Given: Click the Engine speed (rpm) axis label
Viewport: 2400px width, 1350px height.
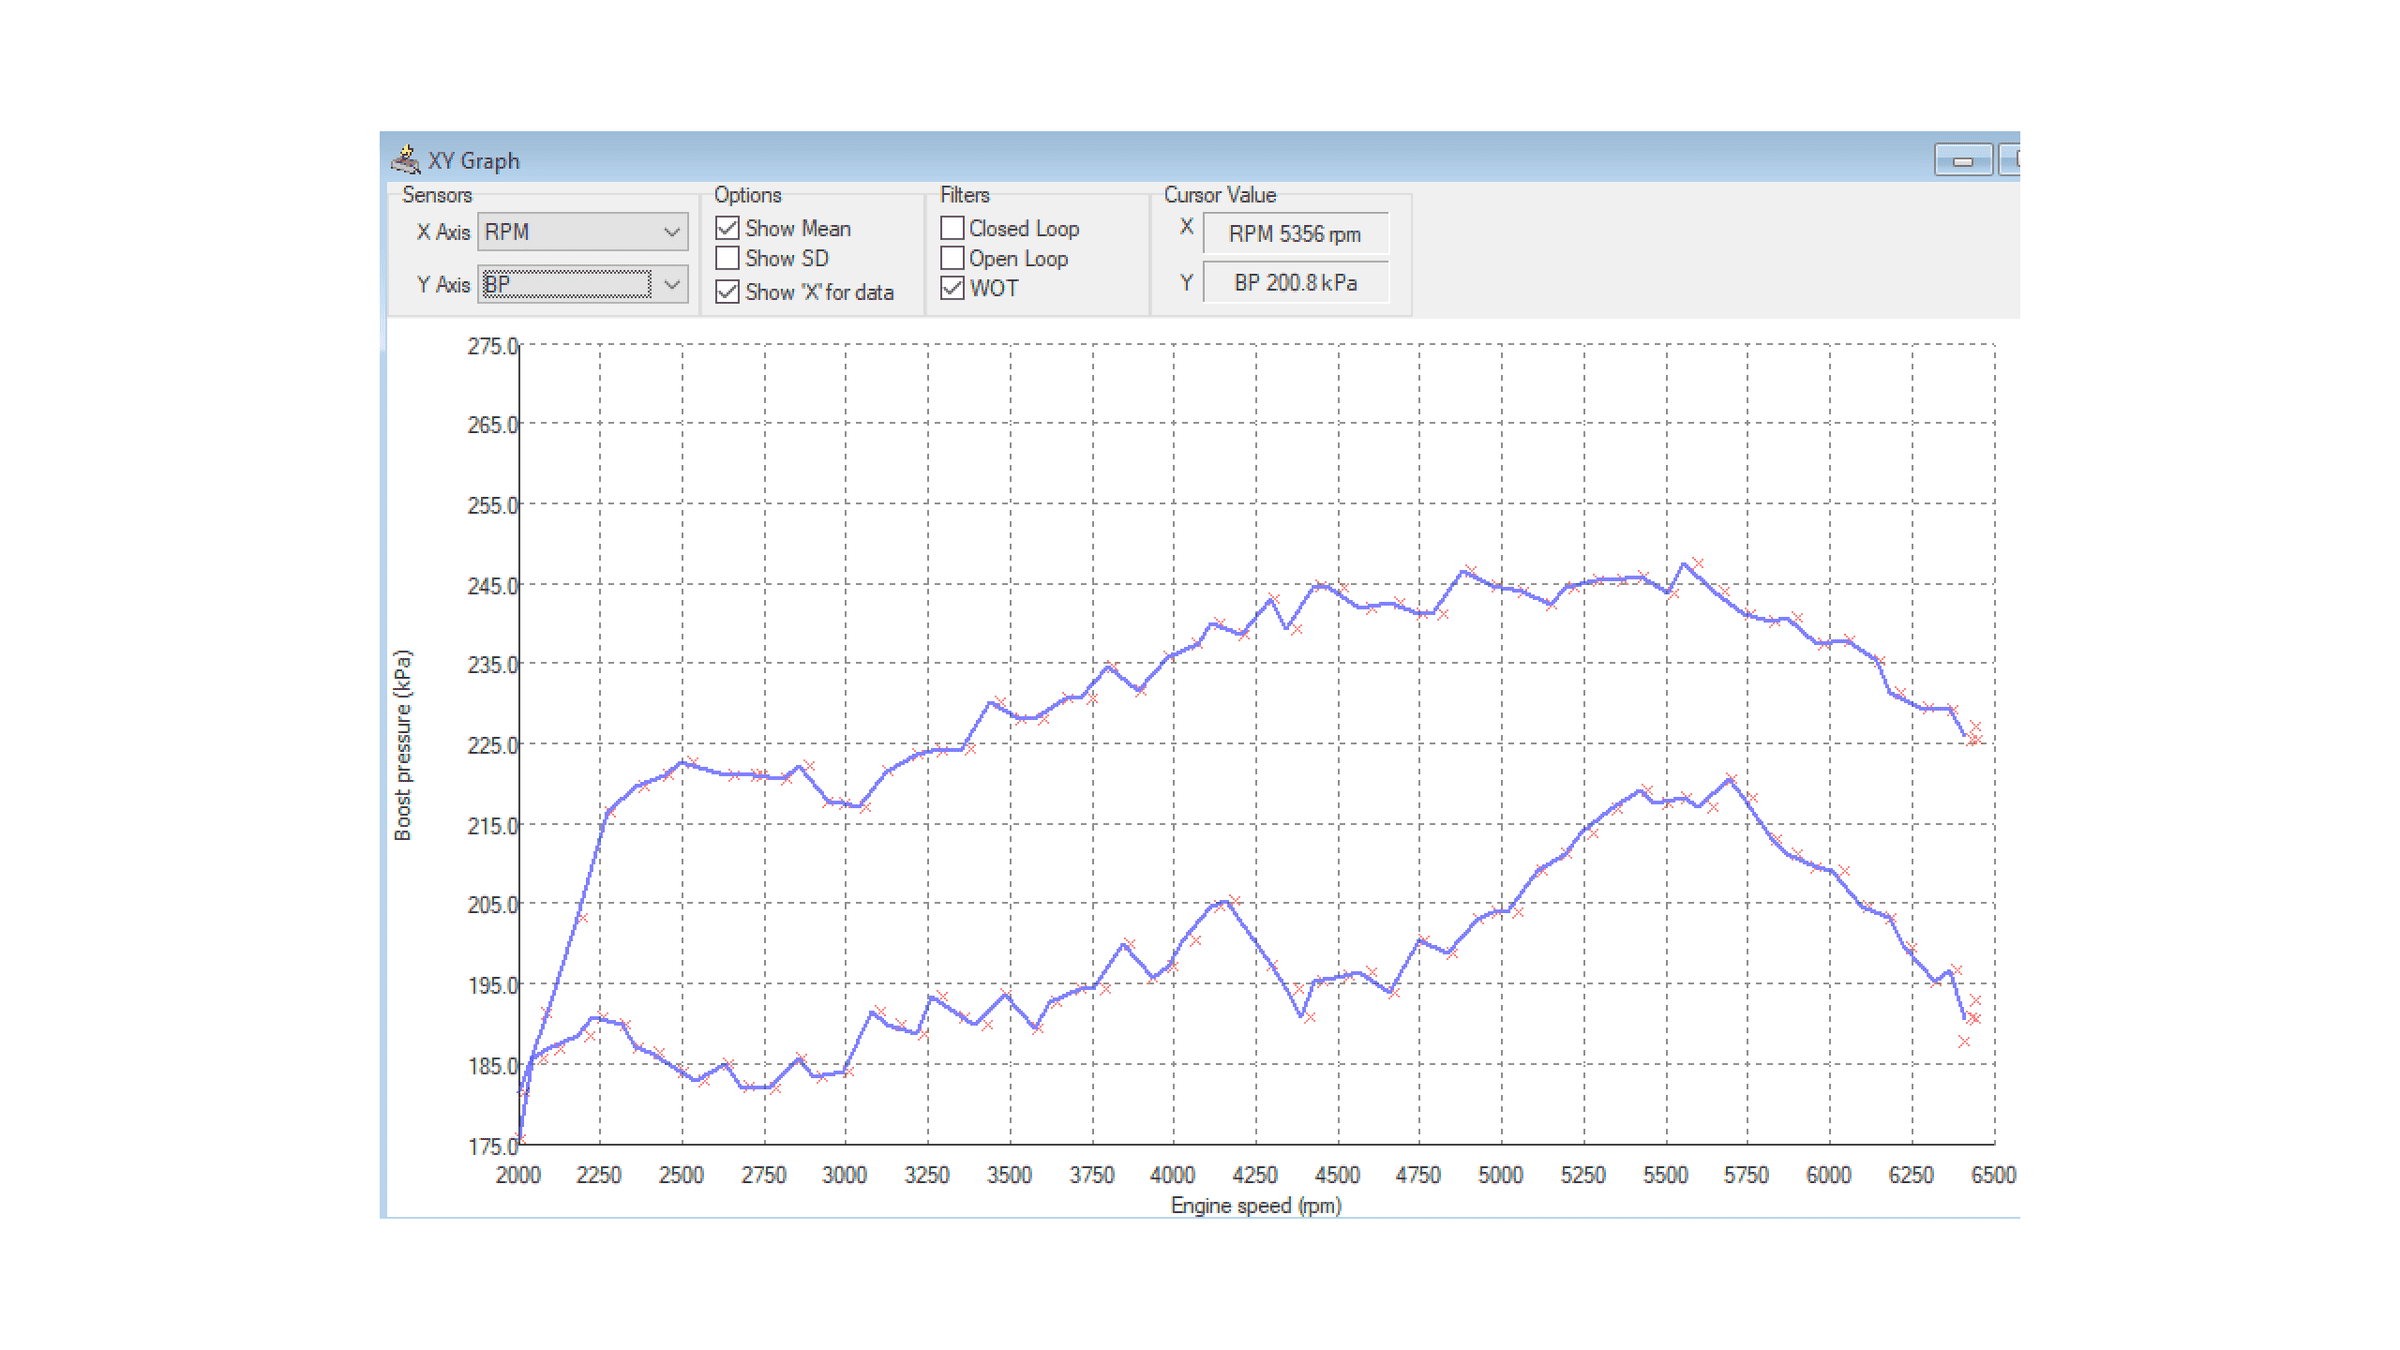Looking at the screenshot, I should pyautogui.click(x=1255, y=1205).
